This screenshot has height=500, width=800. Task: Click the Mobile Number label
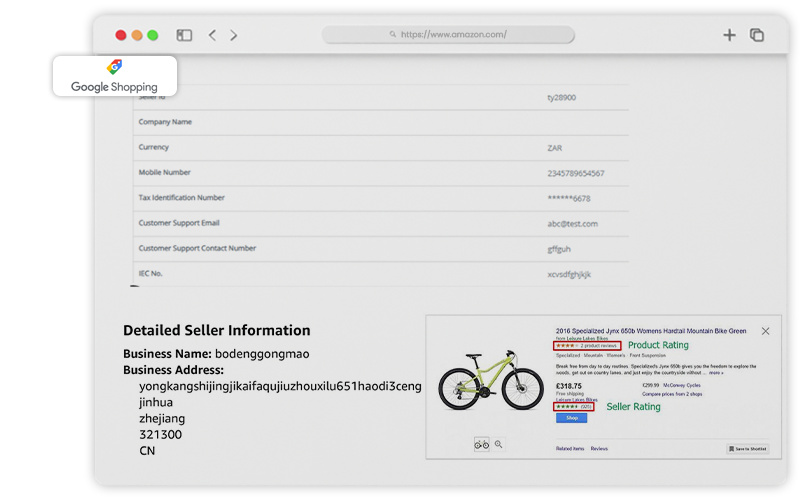tap(164, 172)
